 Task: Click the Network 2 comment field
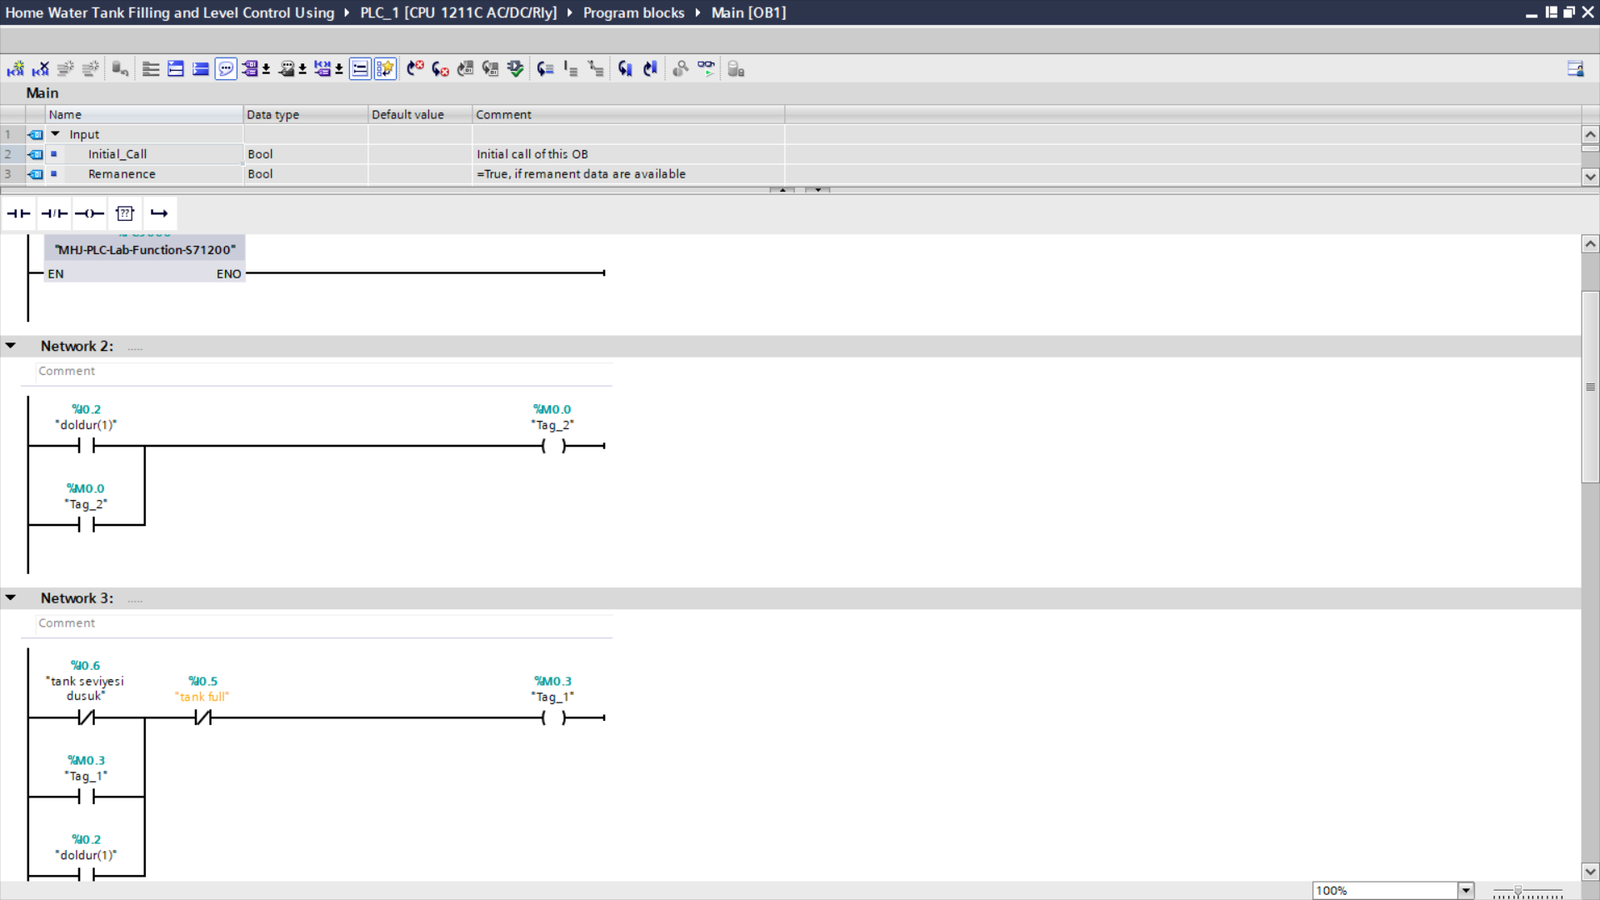tap(325, 371)
